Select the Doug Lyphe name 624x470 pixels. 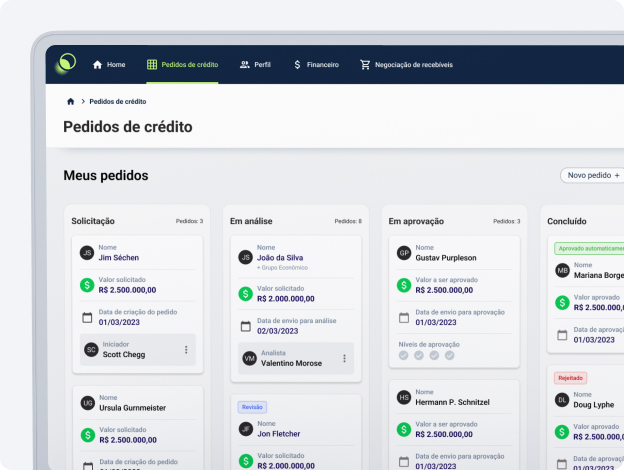(x=594, y=405)
